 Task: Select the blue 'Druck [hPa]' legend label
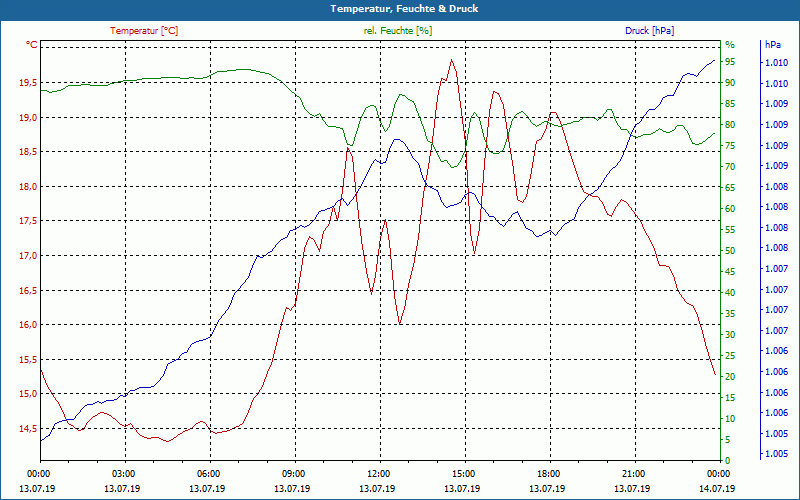point(649,31)
